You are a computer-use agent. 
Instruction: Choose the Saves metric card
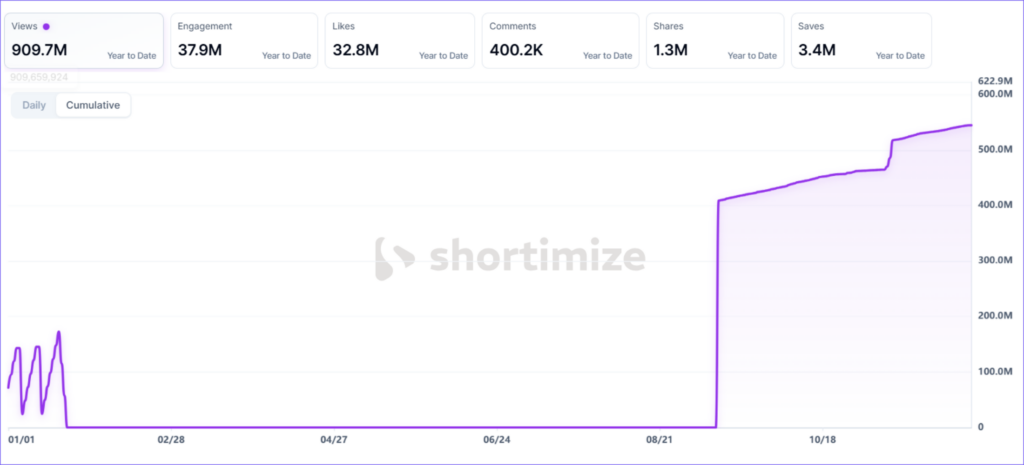pos(861,40)
